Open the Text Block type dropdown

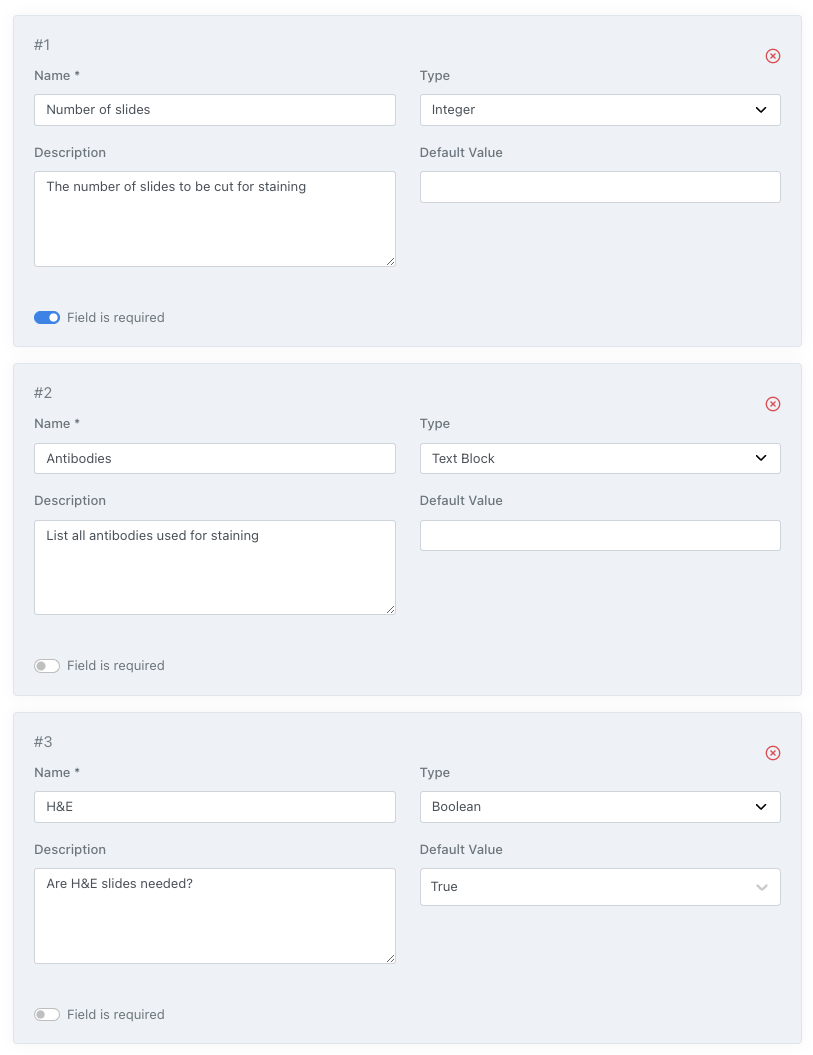pos(600,459)
